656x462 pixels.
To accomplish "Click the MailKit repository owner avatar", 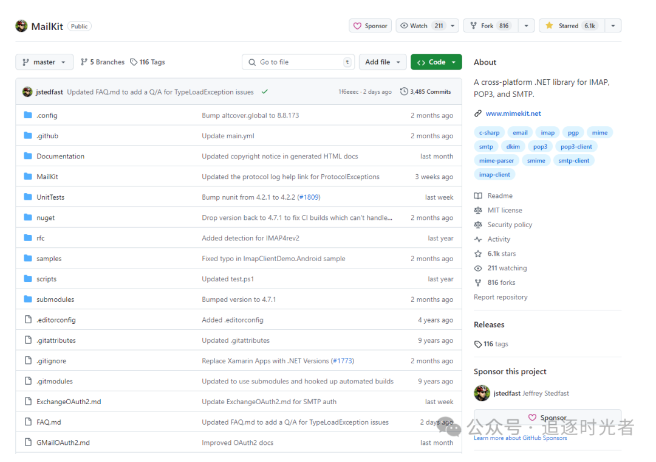I will pyautogui.click(x=21, y=26).
